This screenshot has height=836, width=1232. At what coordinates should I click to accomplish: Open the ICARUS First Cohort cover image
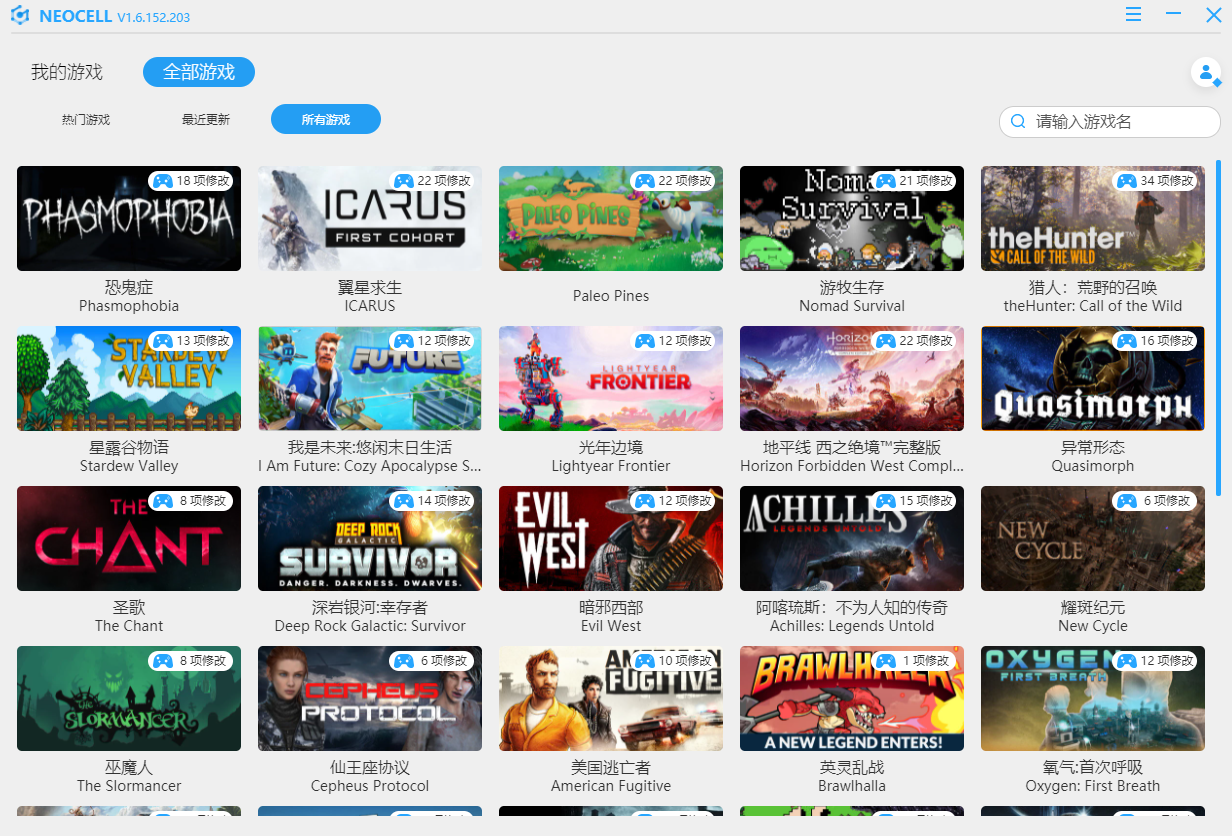tap(370, 218)
